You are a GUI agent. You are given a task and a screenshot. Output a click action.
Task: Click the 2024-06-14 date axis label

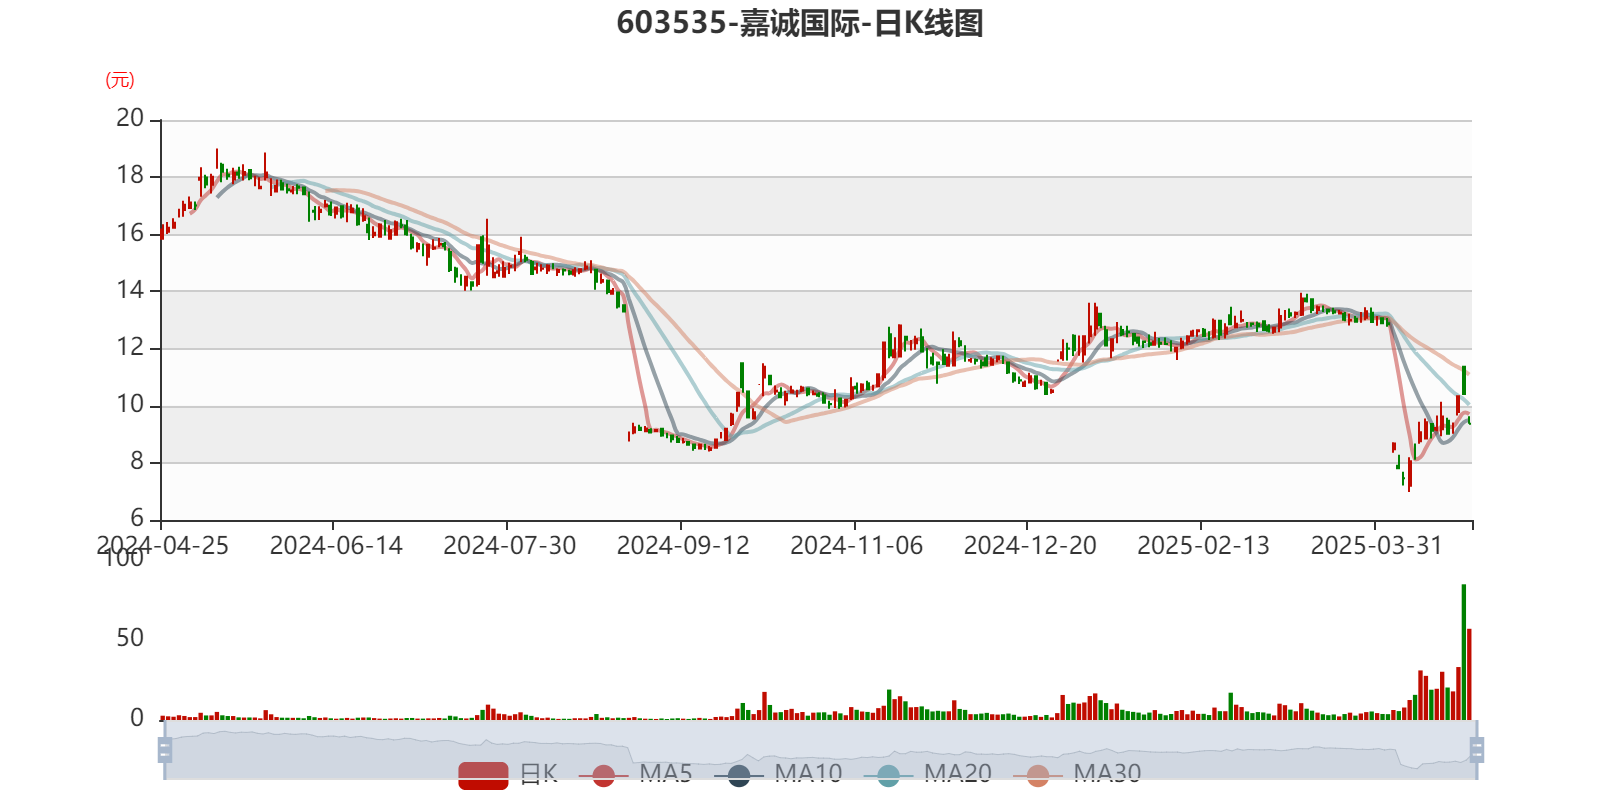tap(336, 546)
